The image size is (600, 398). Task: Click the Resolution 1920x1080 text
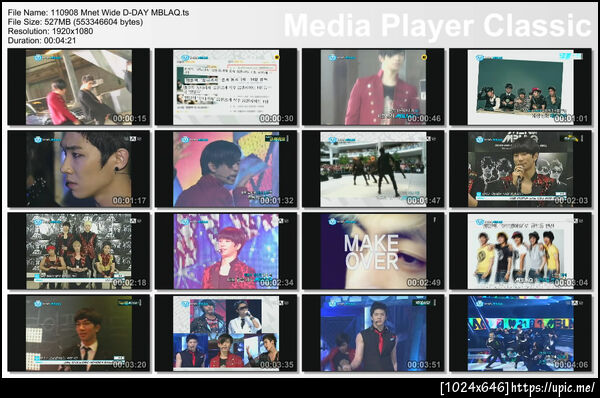tap(51, 31)
